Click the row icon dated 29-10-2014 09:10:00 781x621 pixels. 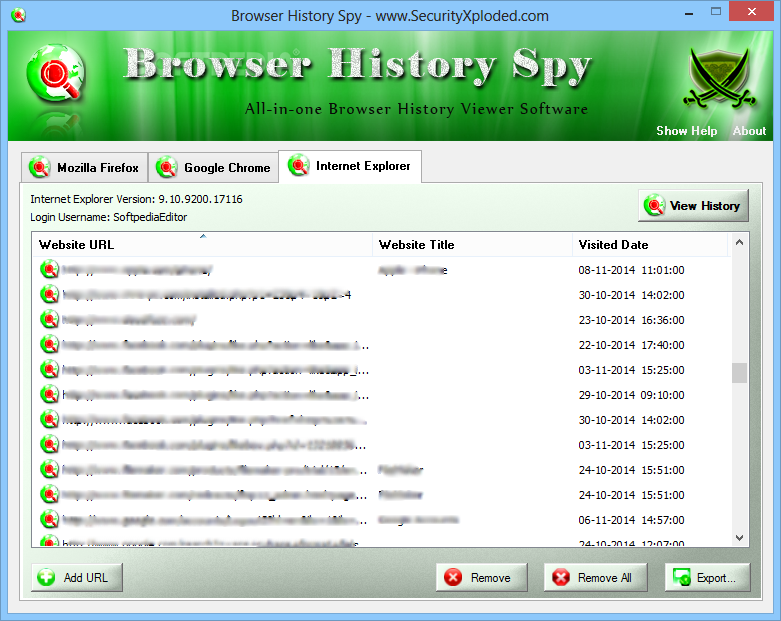point(49,394)
